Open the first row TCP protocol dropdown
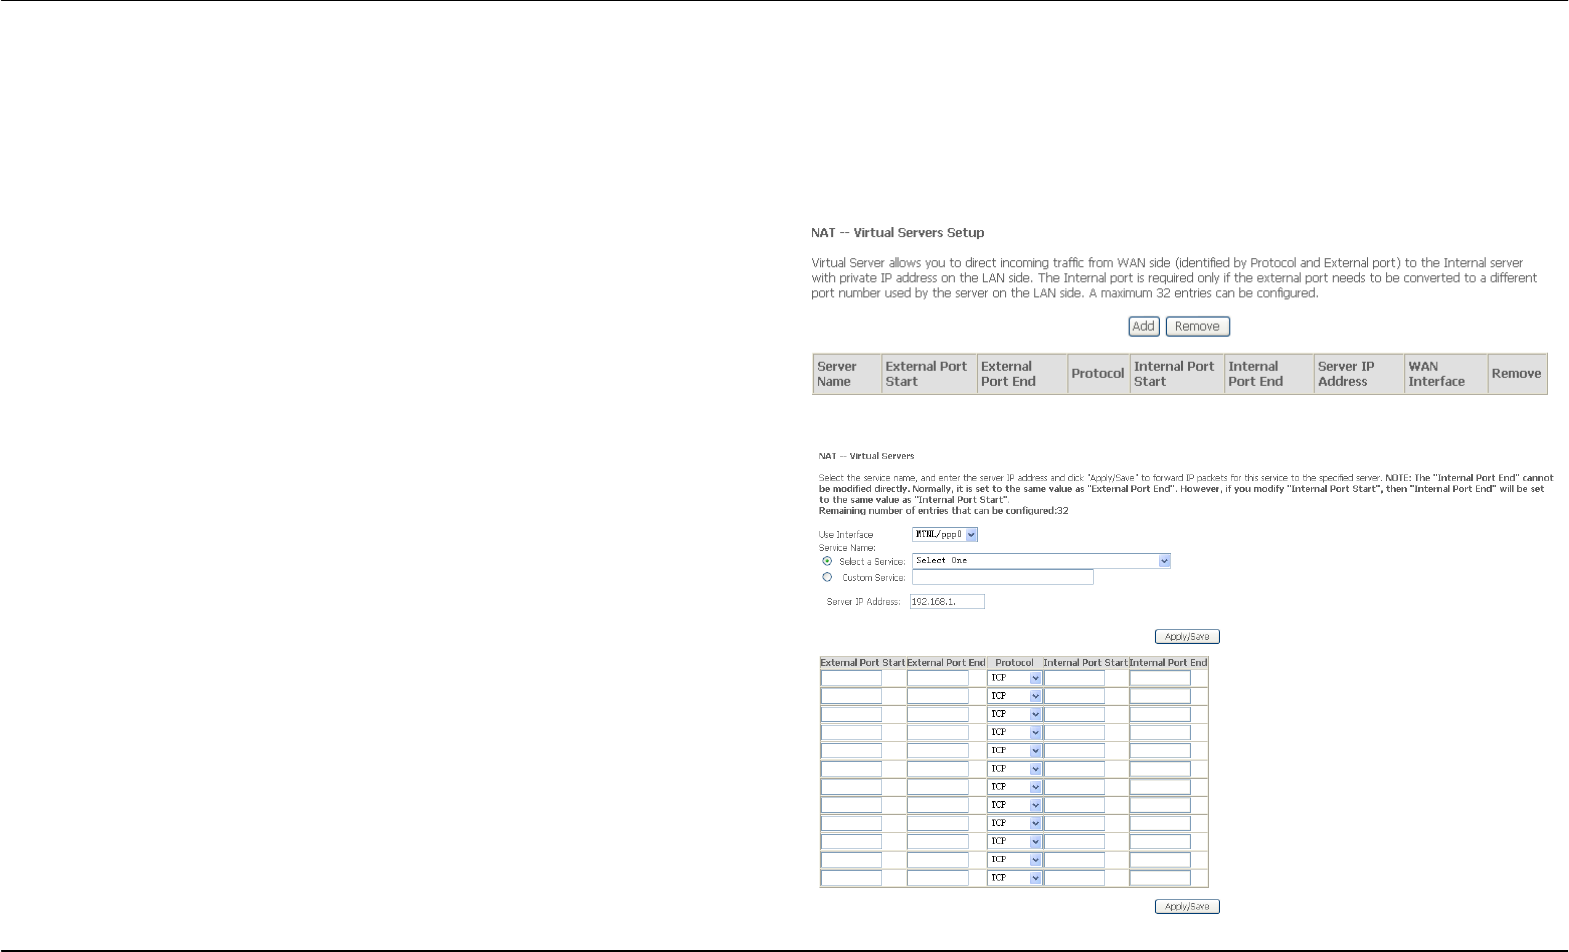This screenshot has height=952, width=1569. coord(1015,678)
